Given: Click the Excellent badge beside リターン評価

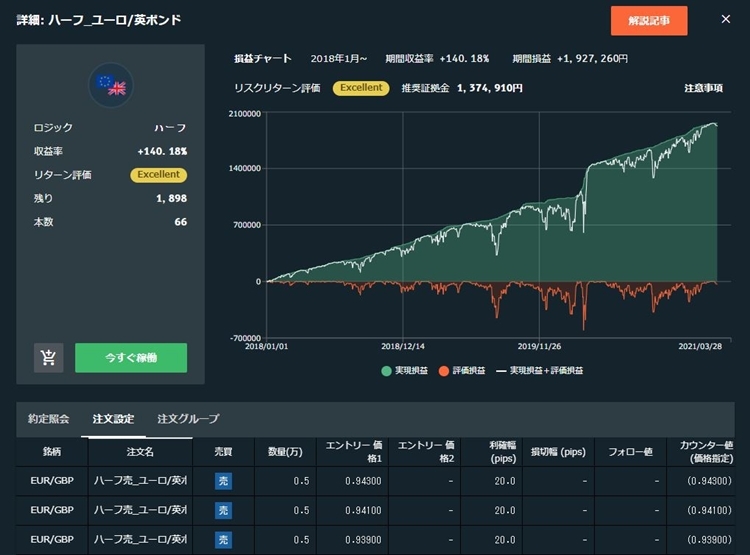Looking at the screenshot, I should click(x=158, y=175).
